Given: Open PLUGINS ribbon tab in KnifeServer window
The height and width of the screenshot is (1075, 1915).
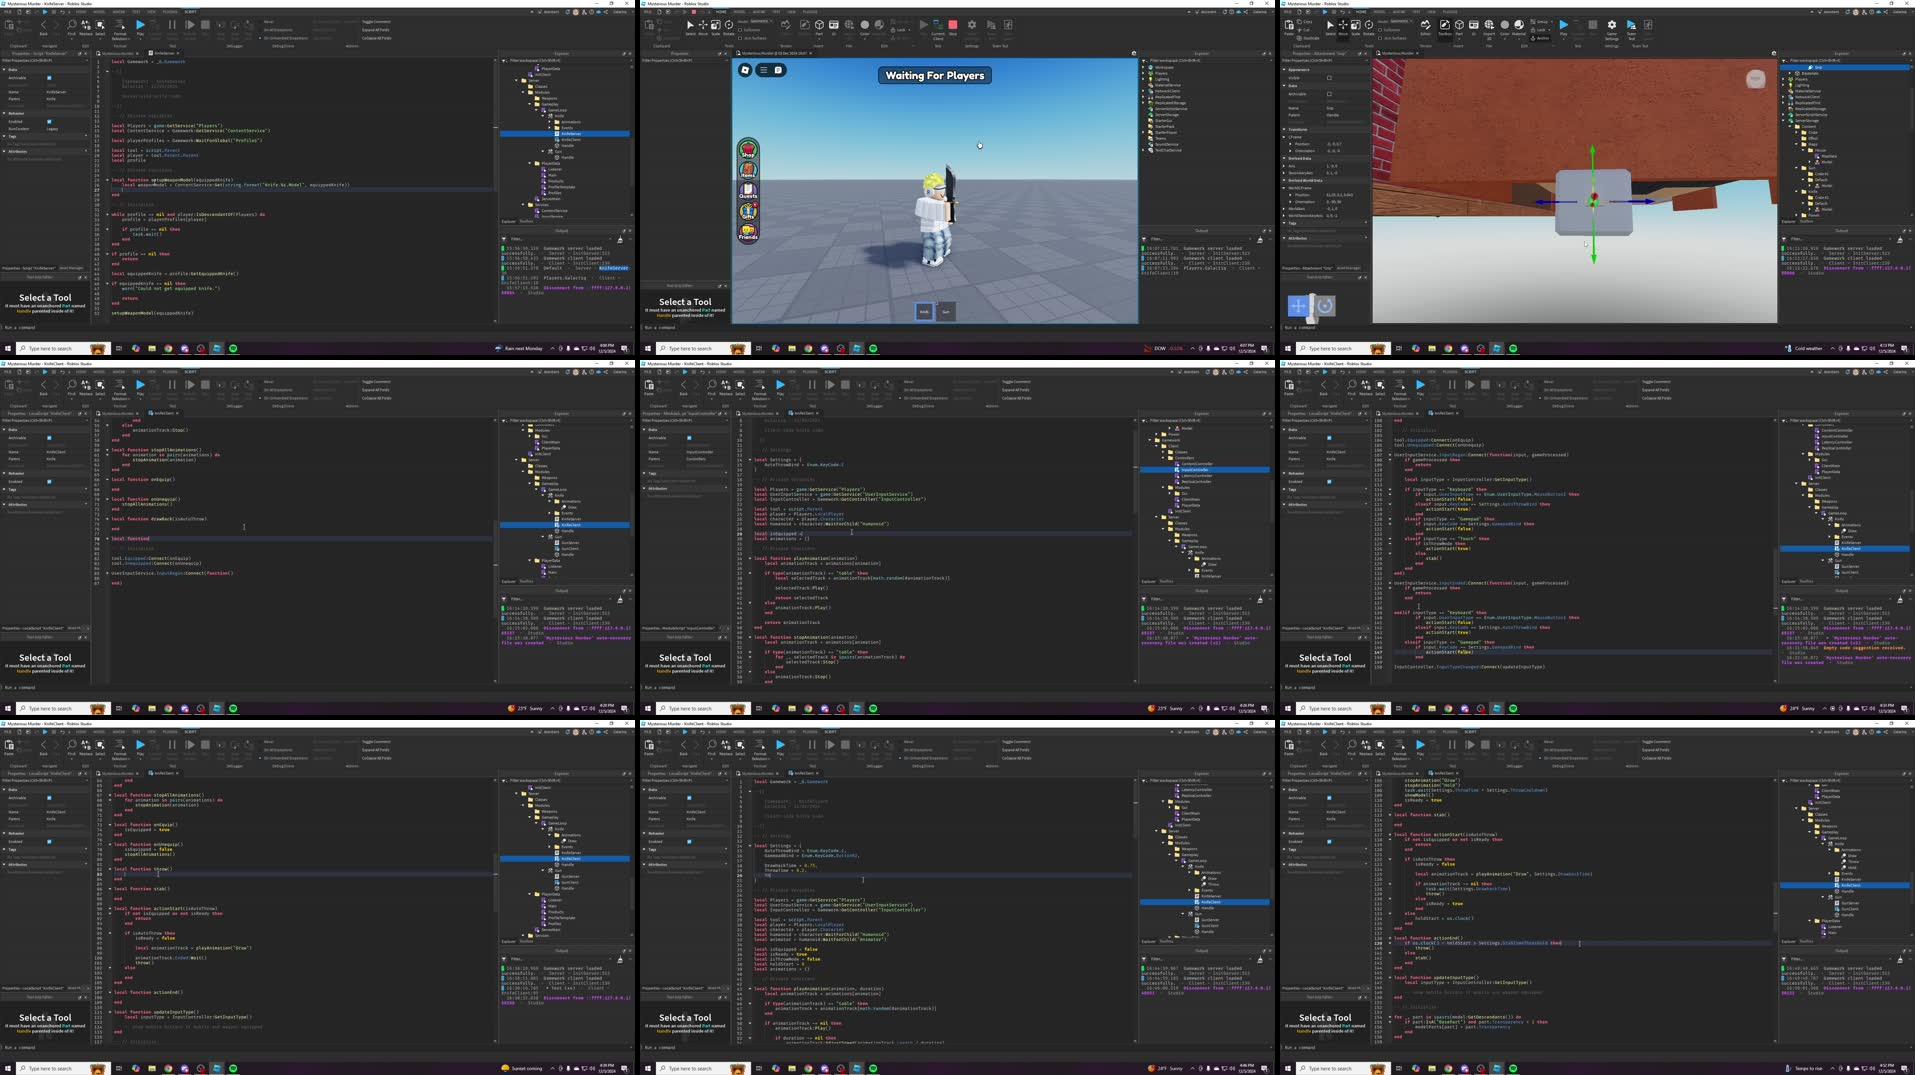Looking at the screenshot, I should click(170, 12).
